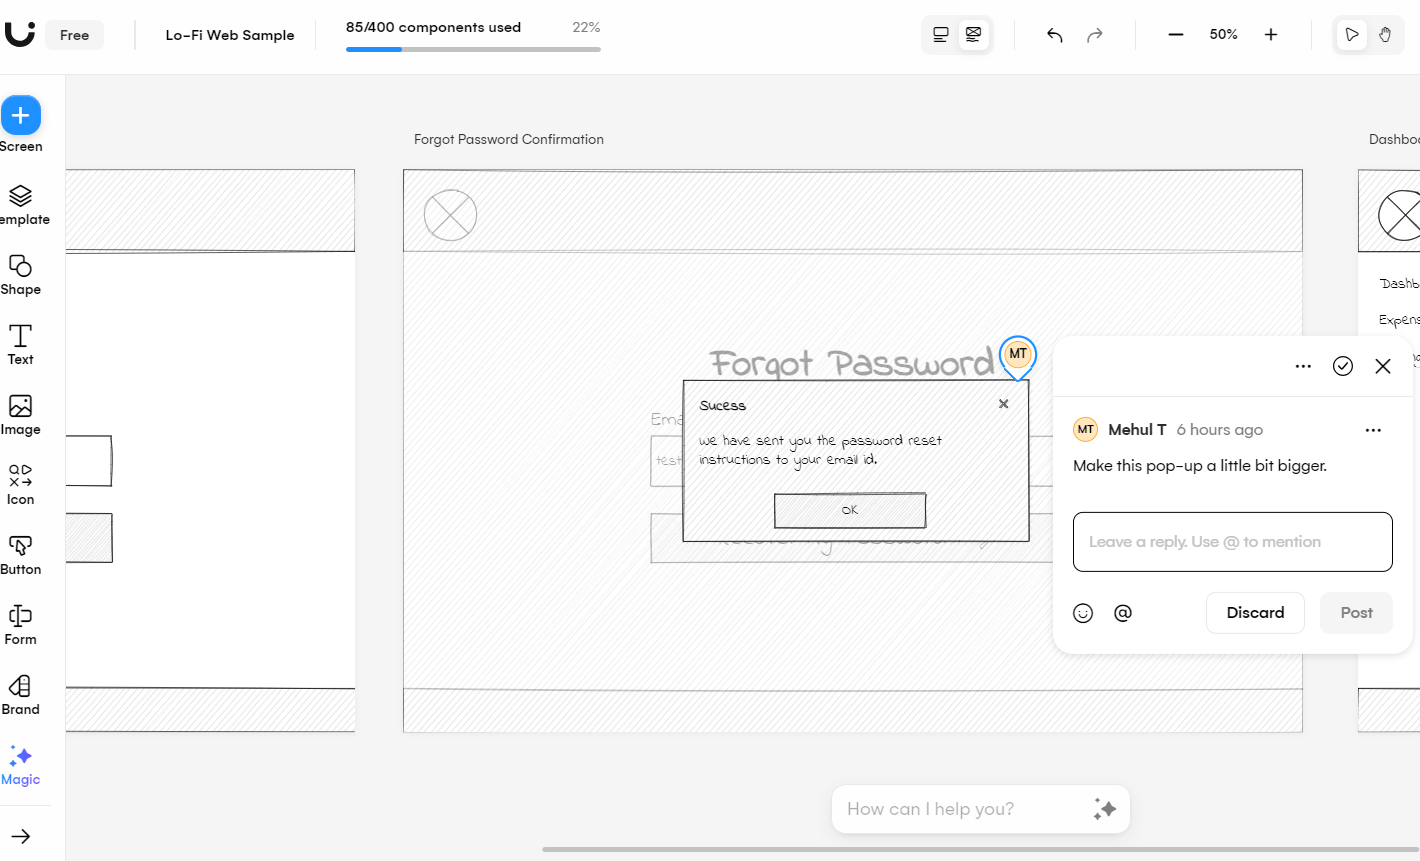Resolve Mehul T's comment with checkmark

pyautogui.click(x=1343, y=366)
